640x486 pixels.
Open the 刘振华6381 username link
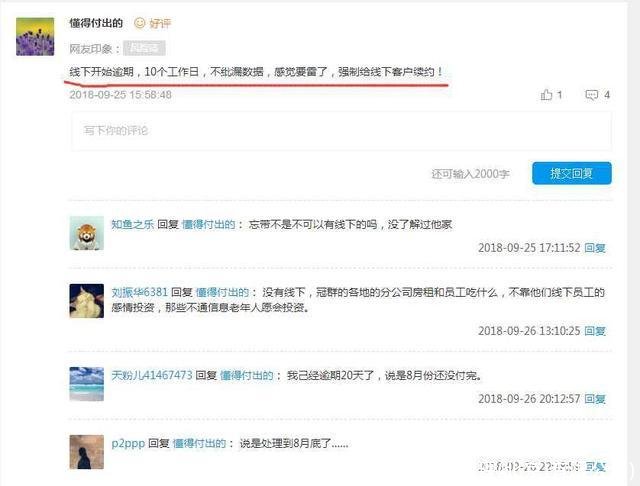tap(140, 292)
